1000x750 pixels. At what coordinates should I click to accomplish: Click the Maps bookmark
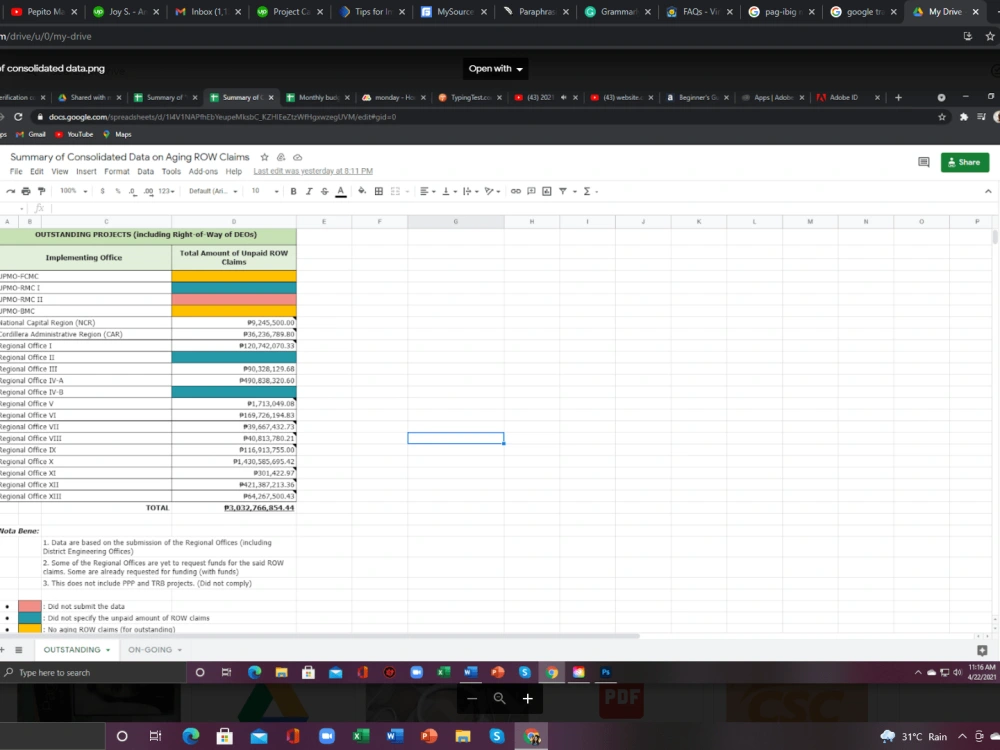pos(117,135)
